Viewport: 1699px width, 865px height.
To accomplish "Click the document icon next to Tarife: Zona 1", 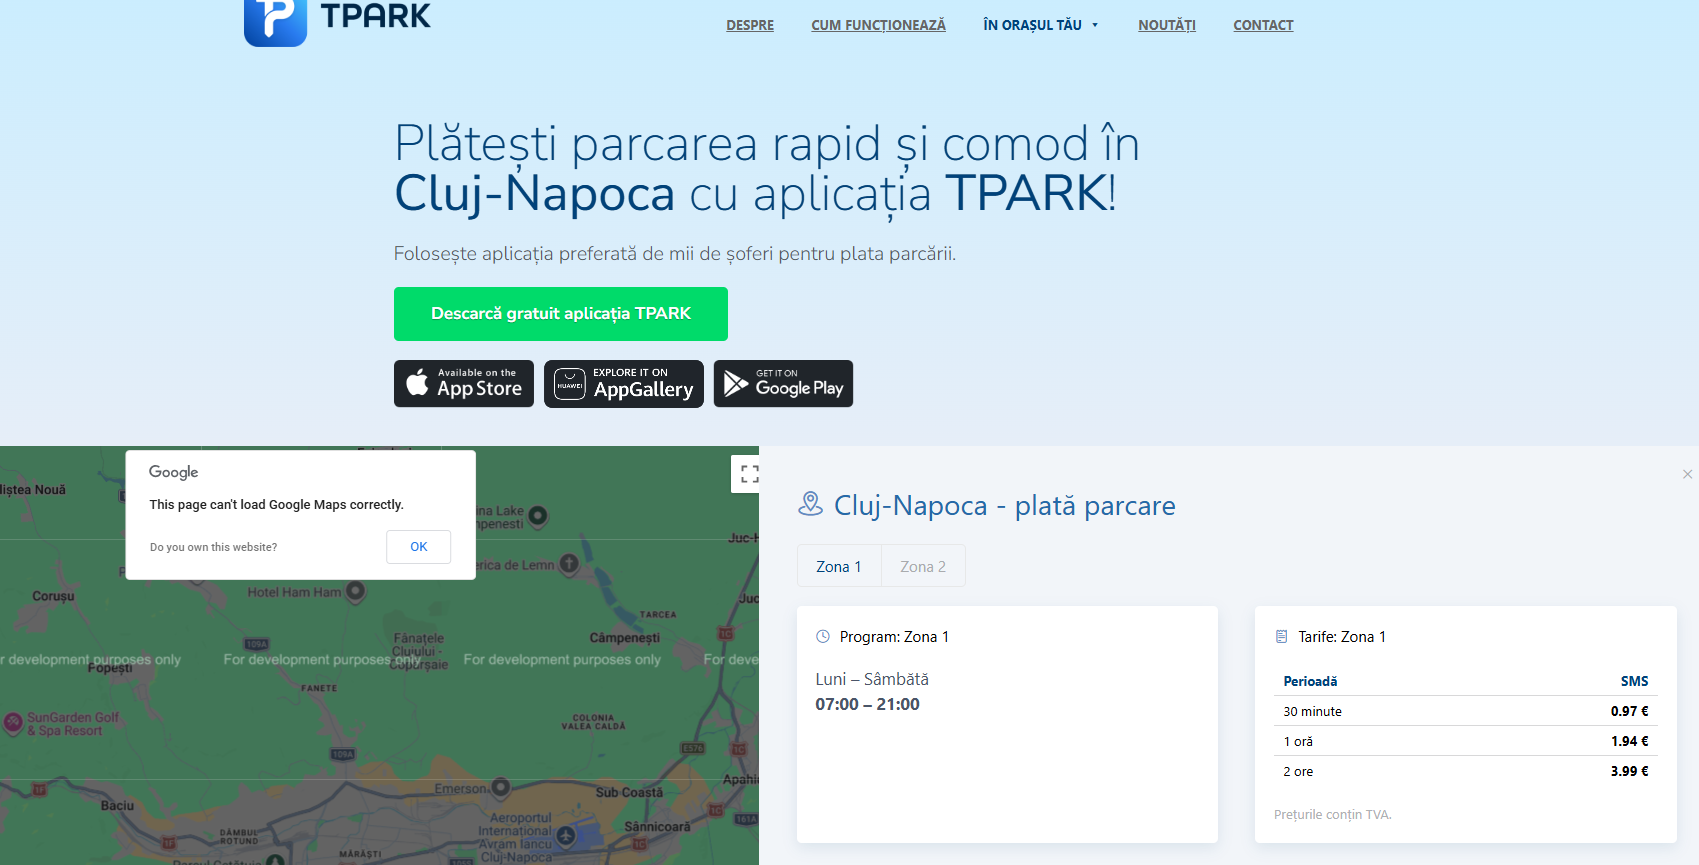I will coord(1281,636).
